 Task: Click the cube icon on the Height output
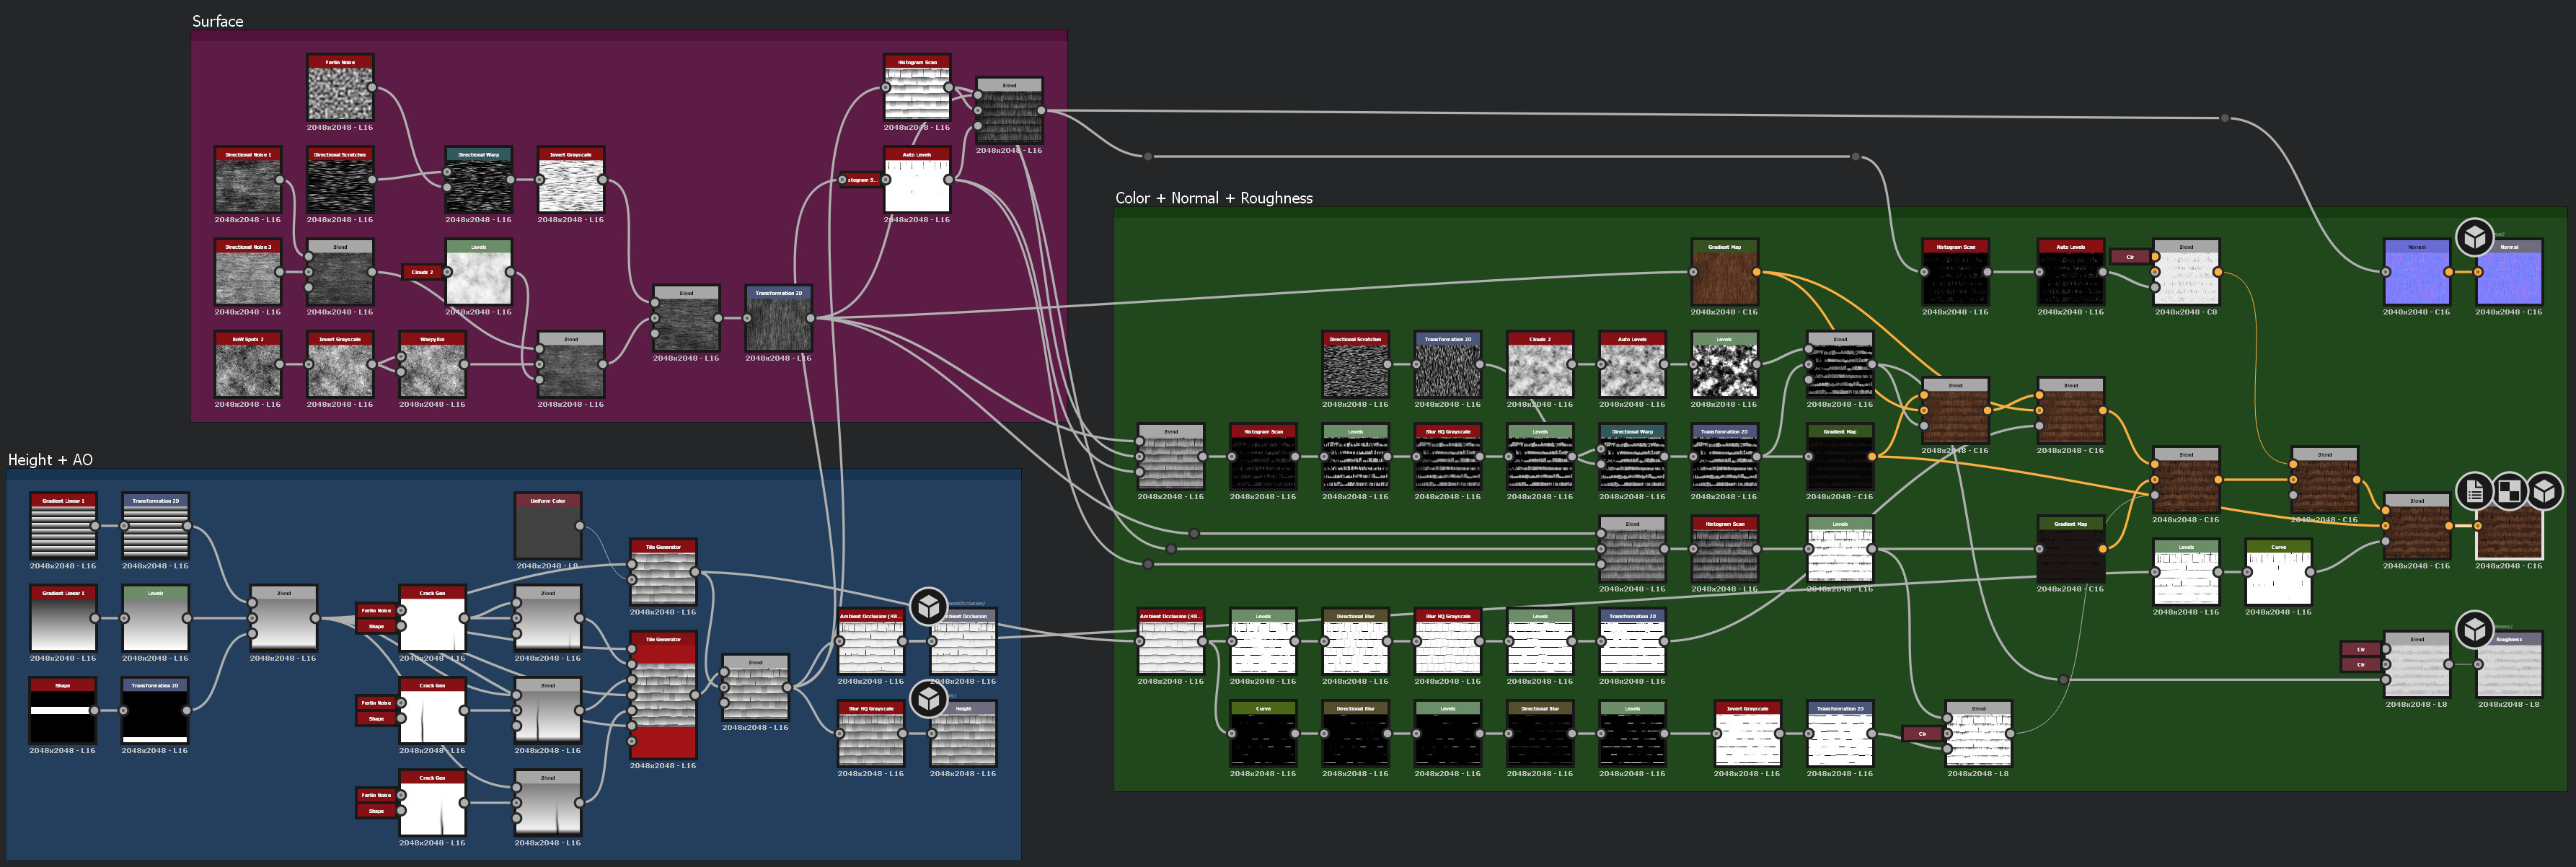tap(928, 698)
